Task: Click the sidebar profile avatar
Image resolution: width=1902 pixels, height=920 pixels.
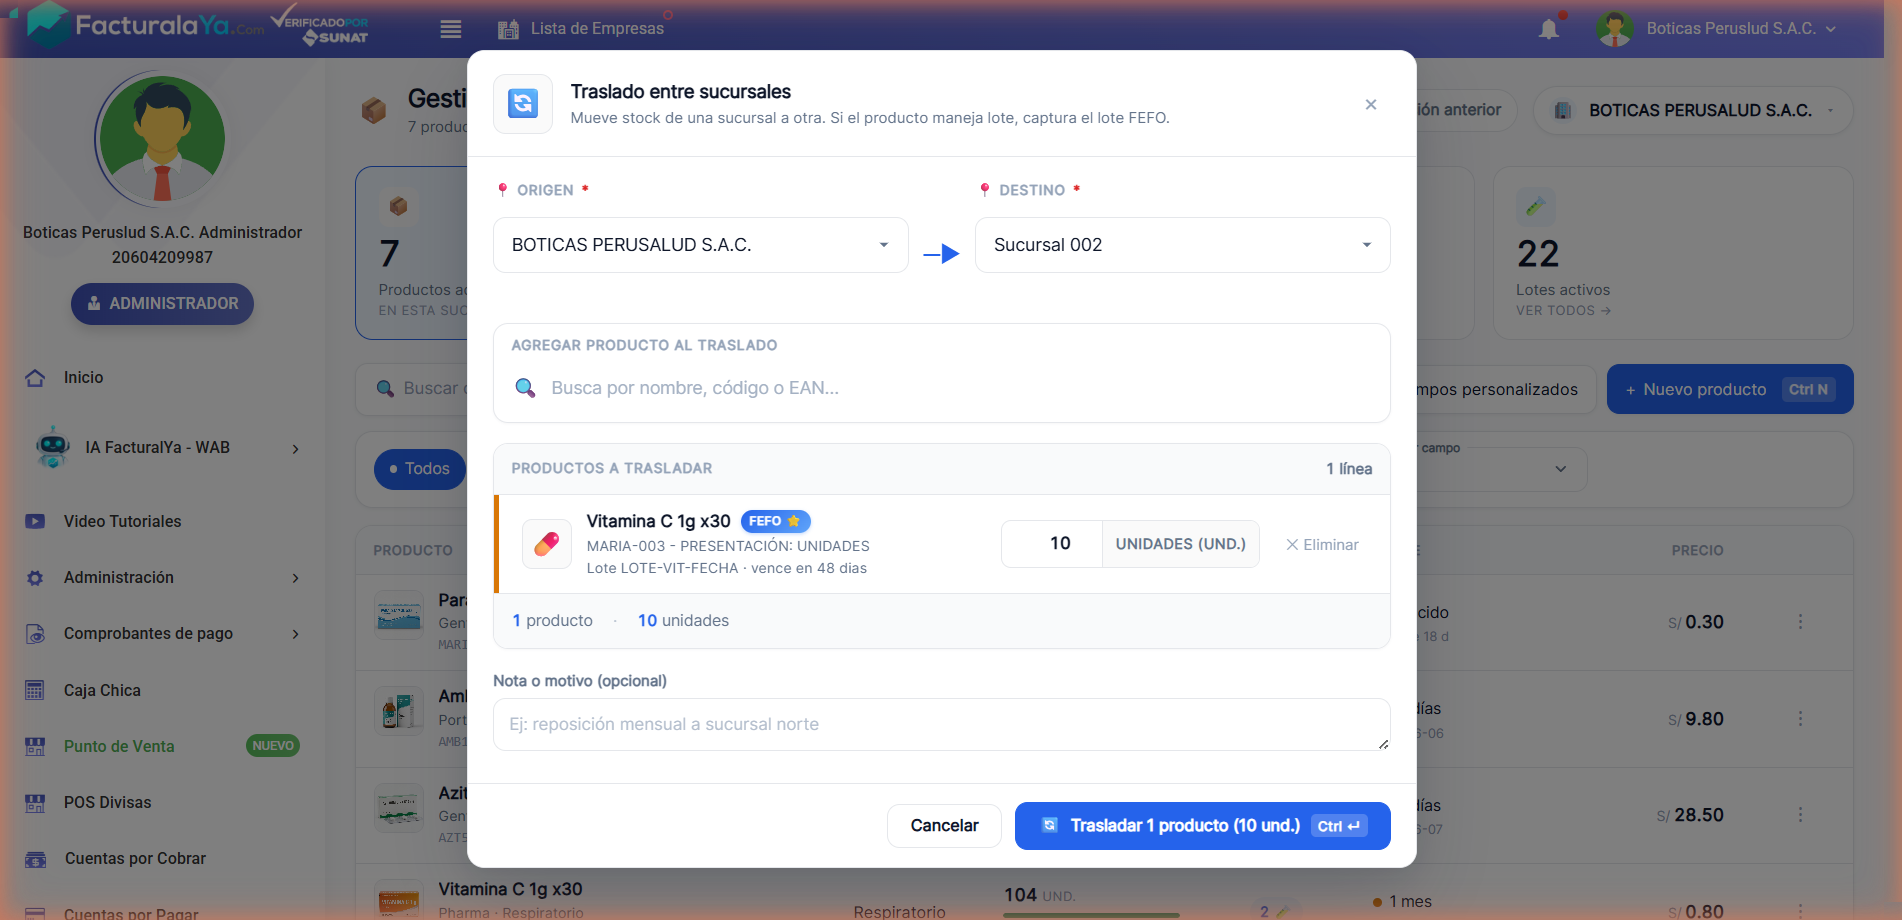Action: [162, 139]
